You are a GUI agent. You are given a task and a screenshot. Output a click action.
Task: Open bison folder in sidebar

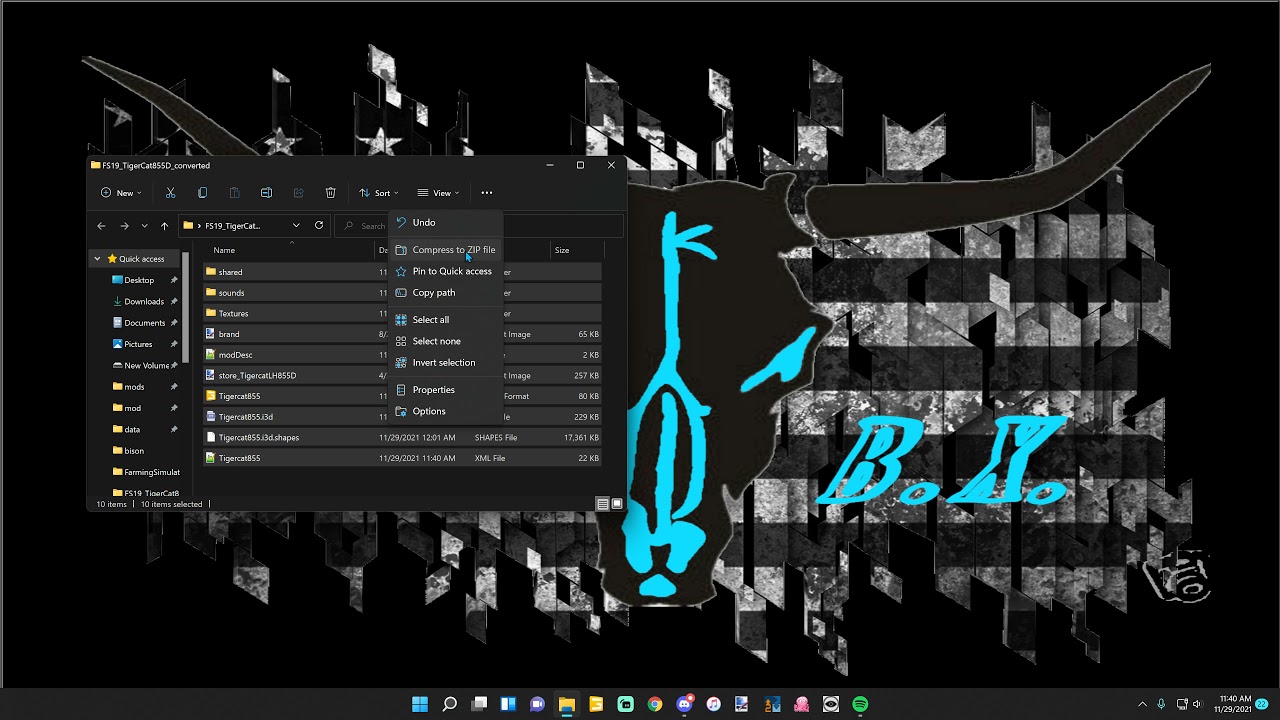pos(134,451)
